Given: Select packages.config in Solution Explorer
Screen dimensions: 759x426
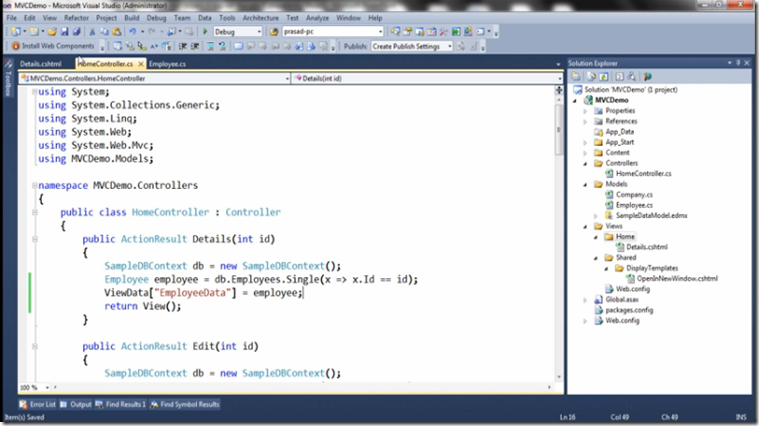Looking at the screenshot, I should click(x=629, y=310).
